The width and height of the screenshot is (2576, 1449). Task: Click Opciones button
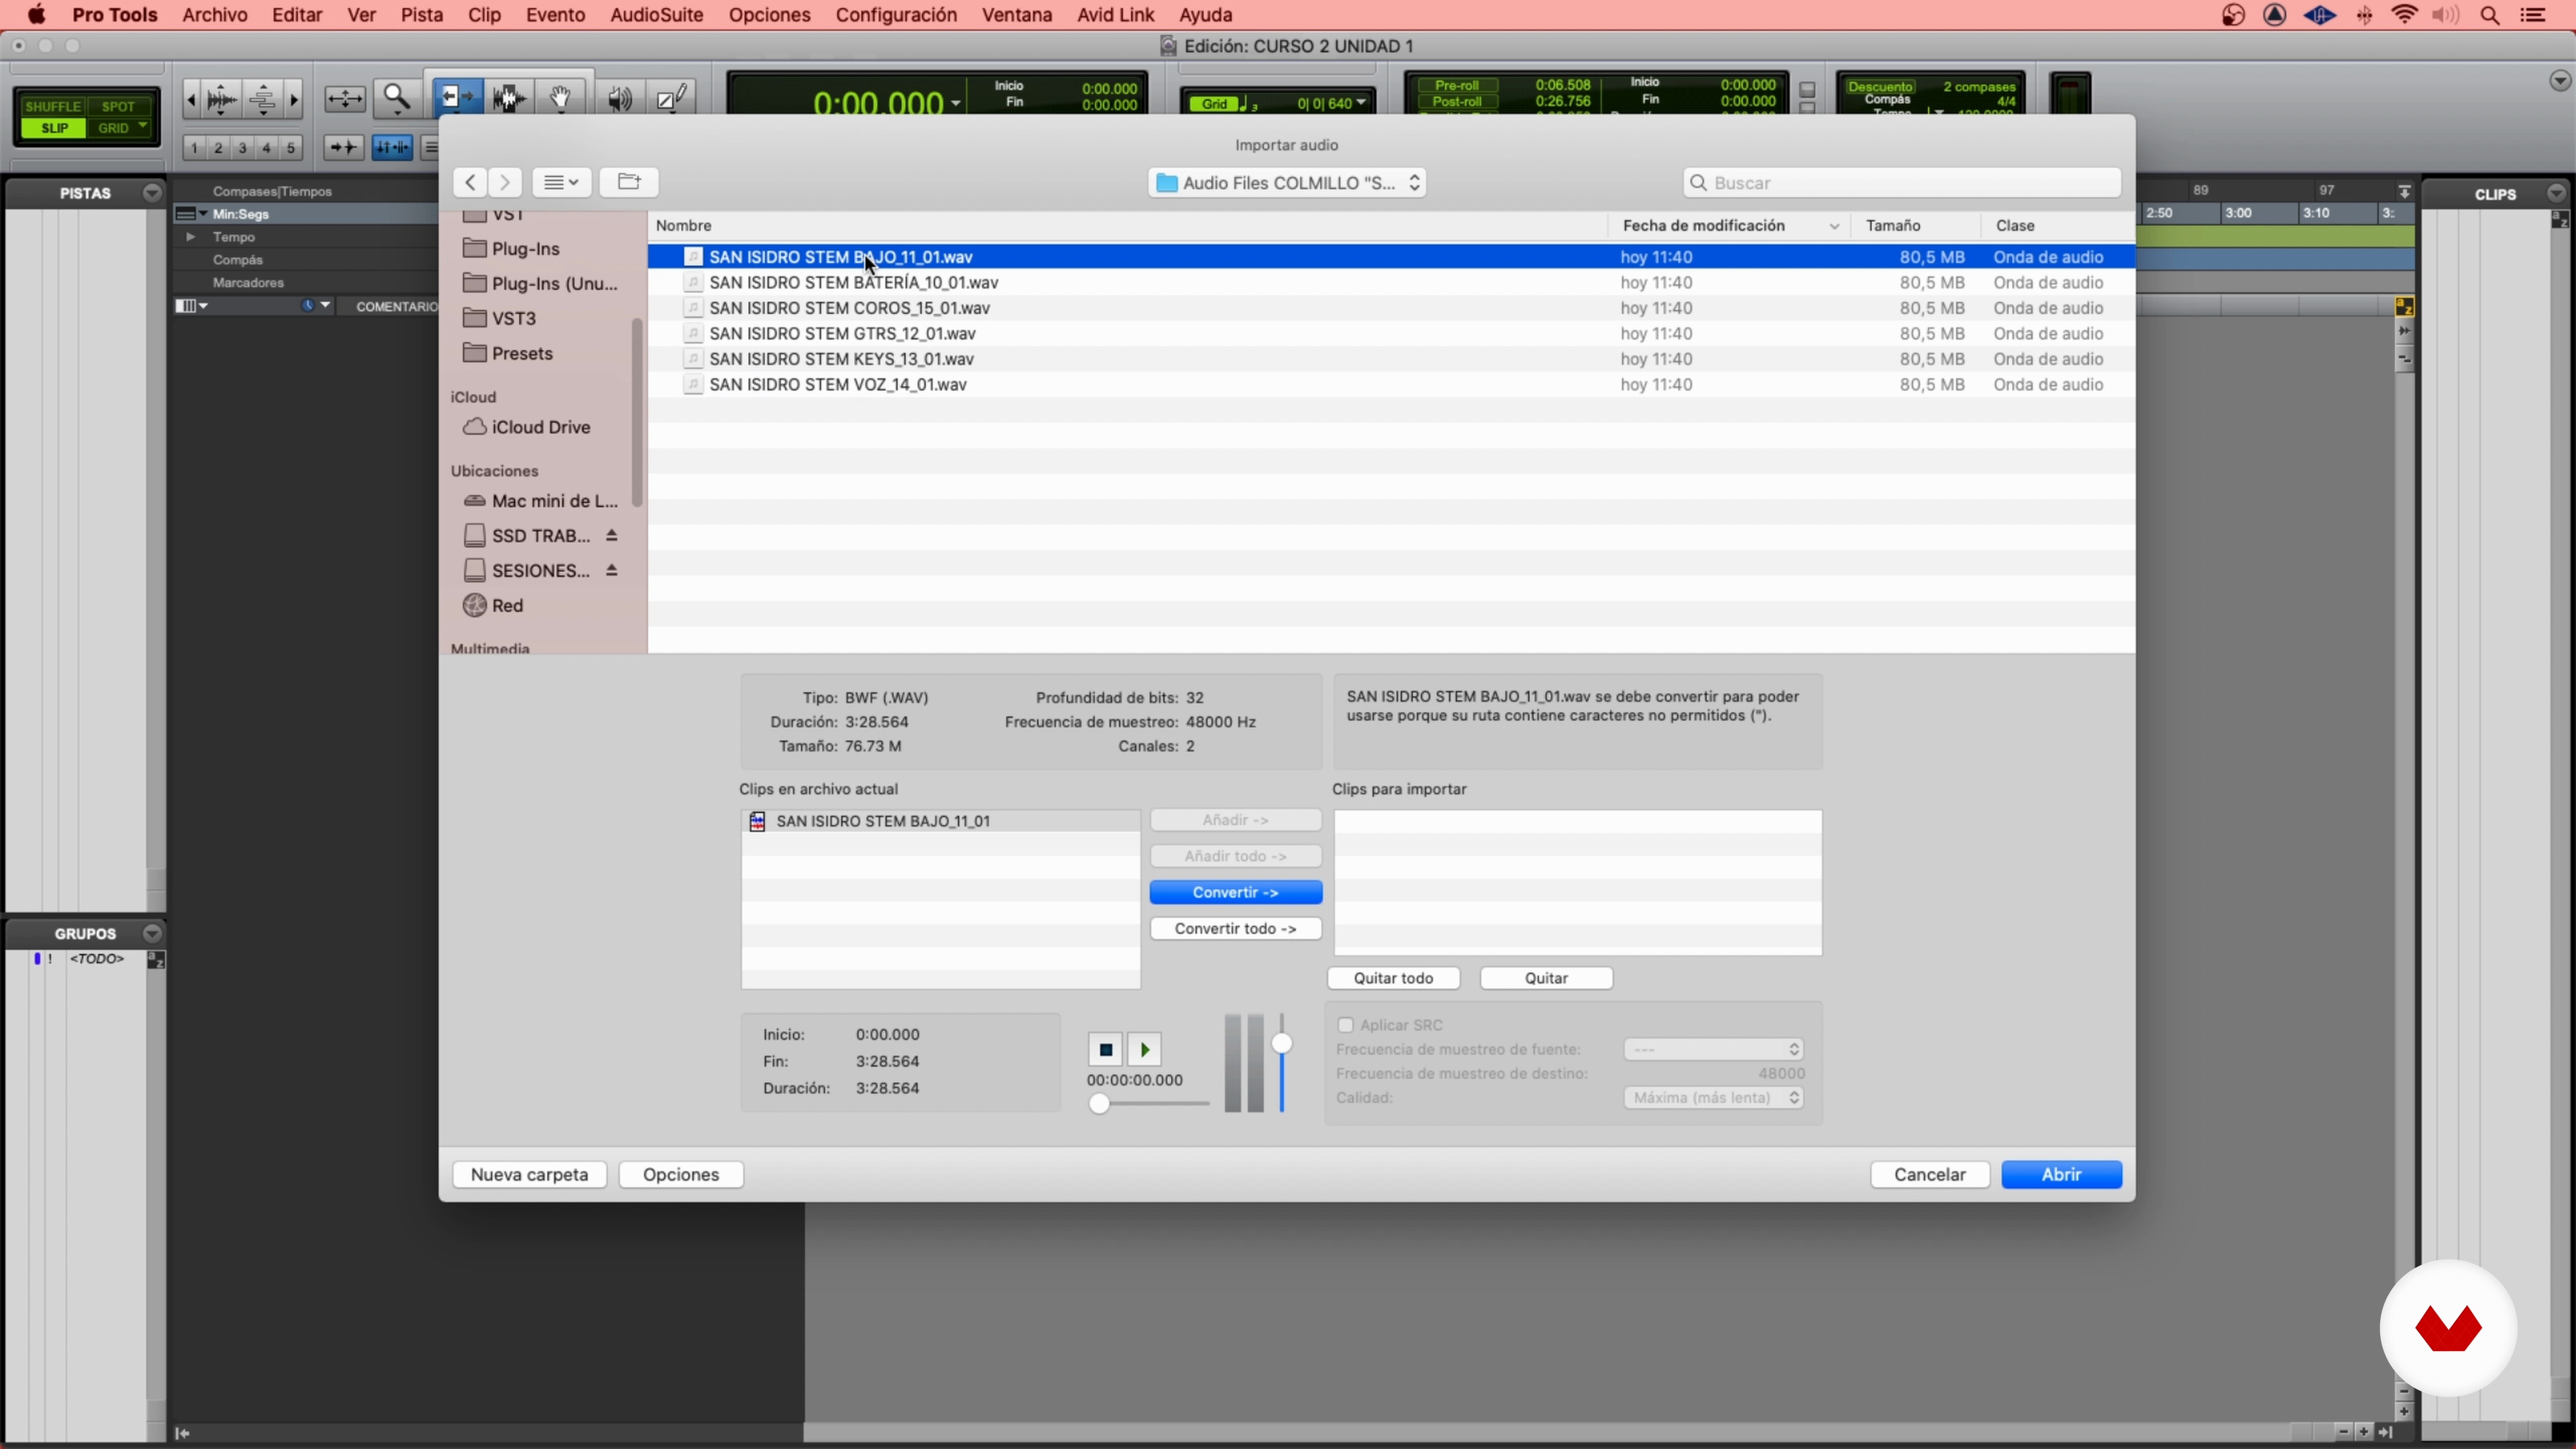coord(681,1175)
